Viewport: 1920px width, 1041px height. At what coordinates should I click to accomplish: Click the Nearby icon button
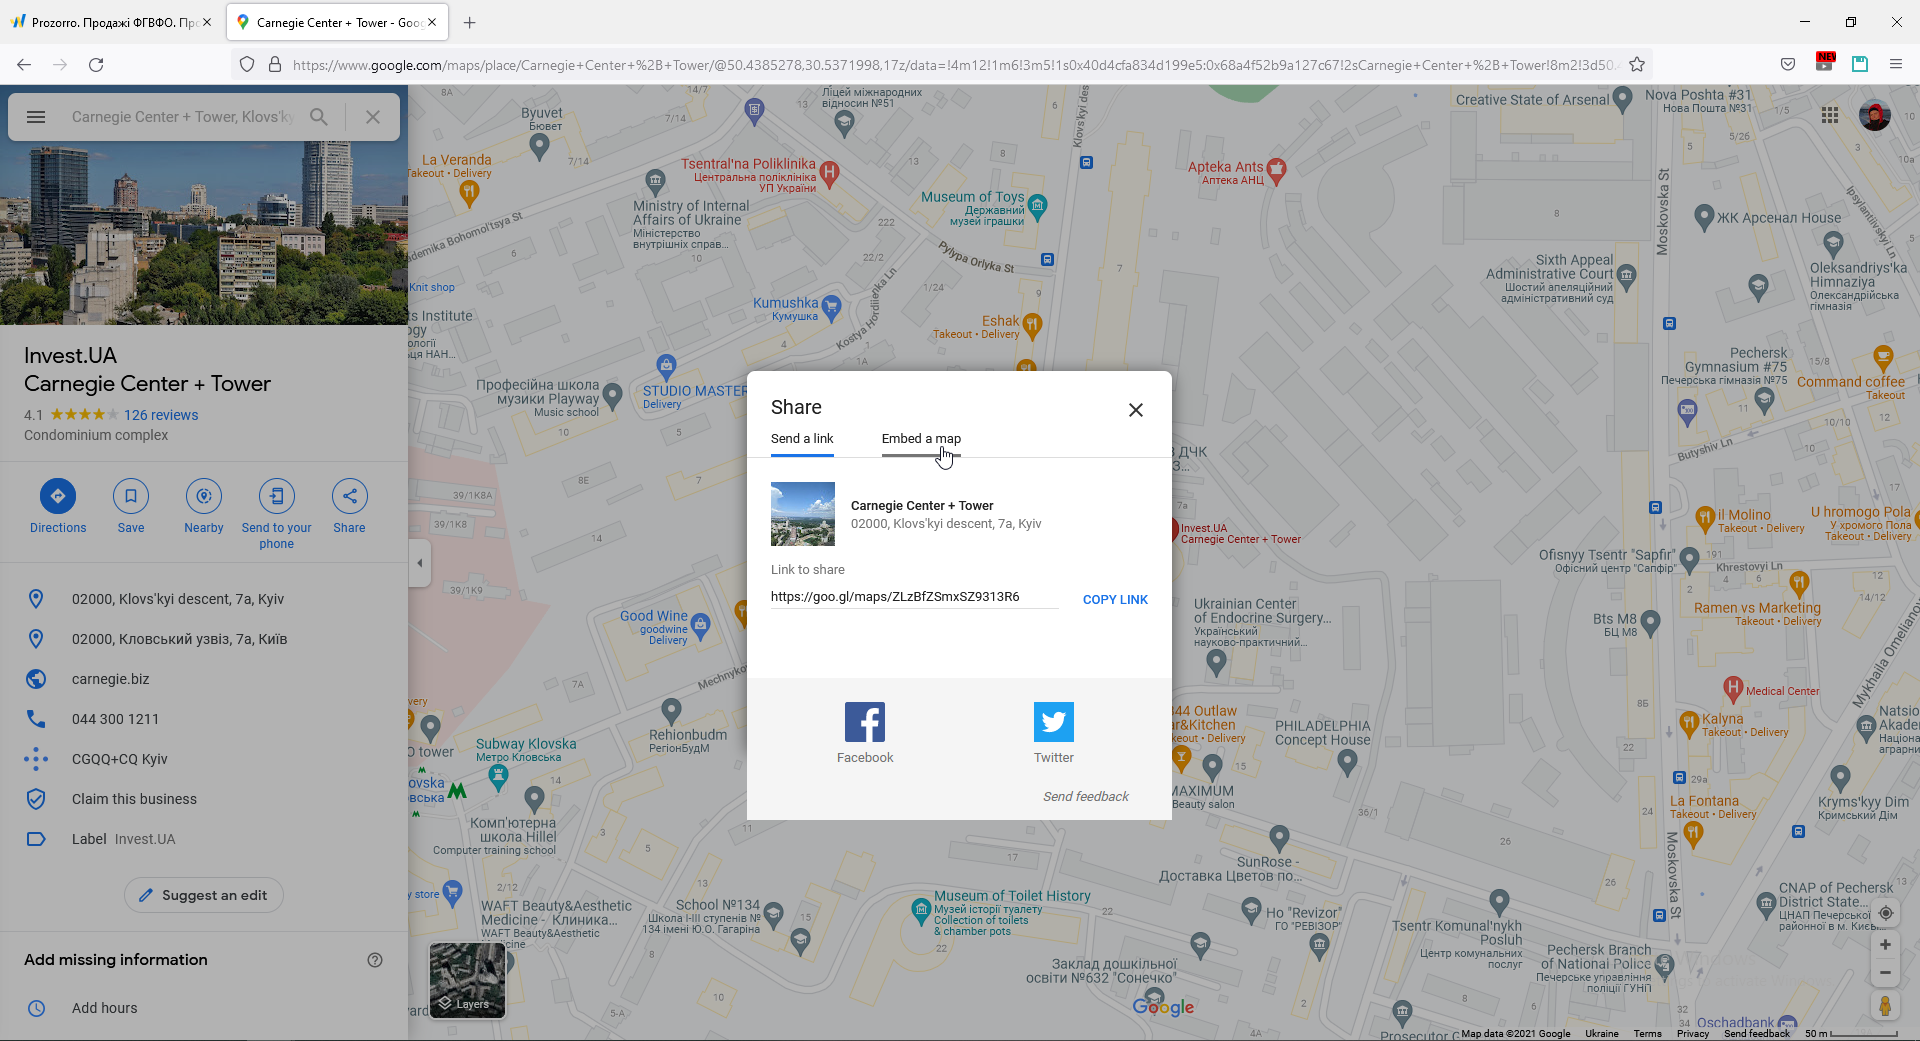[x=204, y=496]
